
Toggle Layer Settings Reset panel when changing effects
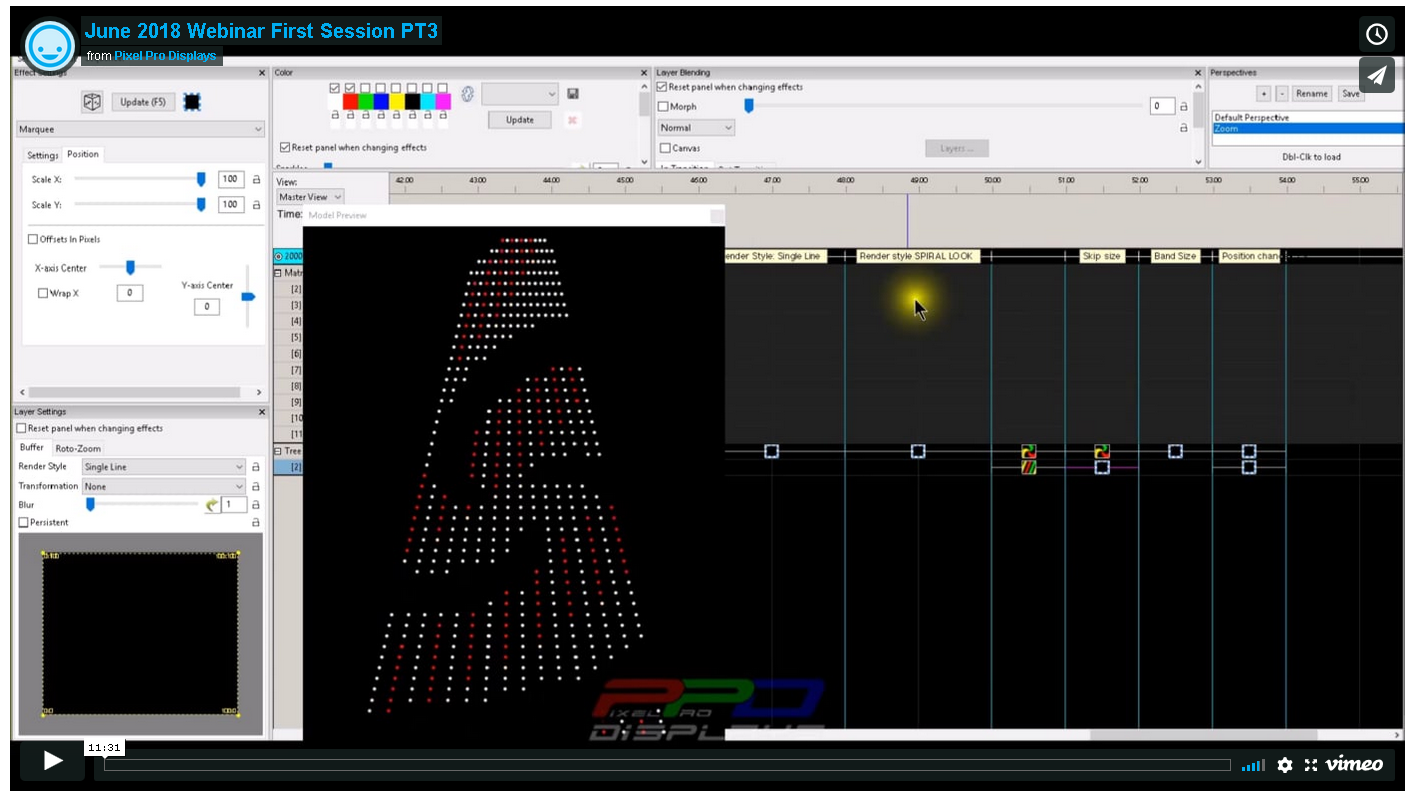[22, 428]
